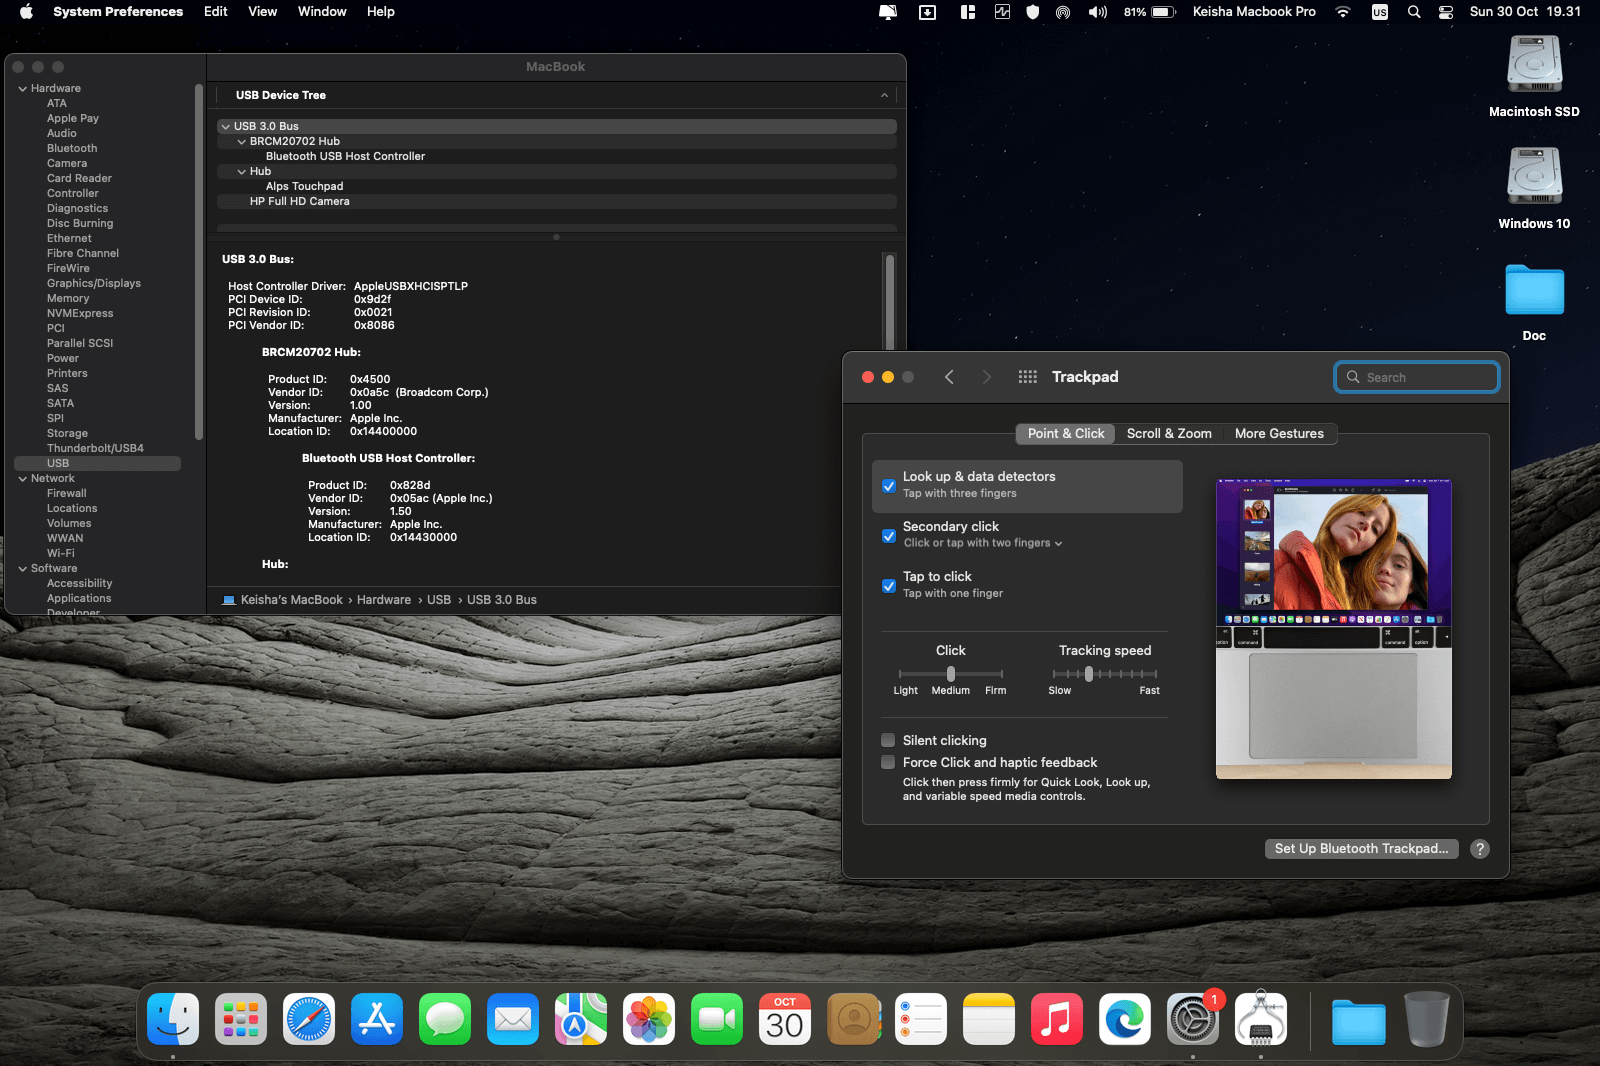The width and height of the screenshot is (1600, 1066).
Task: Open Spotlight search in the menu bar
Action: [x=1414, y=12]
